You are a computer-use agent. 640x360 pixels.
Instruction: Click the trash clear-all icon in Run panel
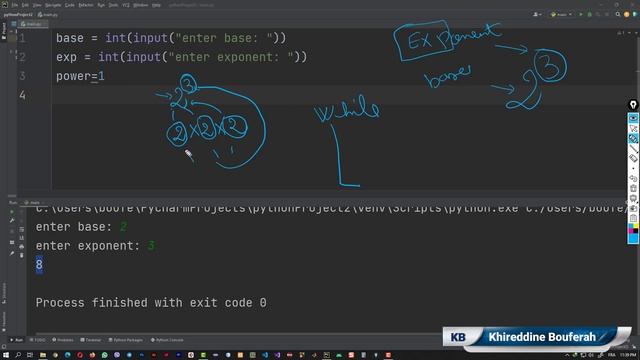tap(22, 256)
